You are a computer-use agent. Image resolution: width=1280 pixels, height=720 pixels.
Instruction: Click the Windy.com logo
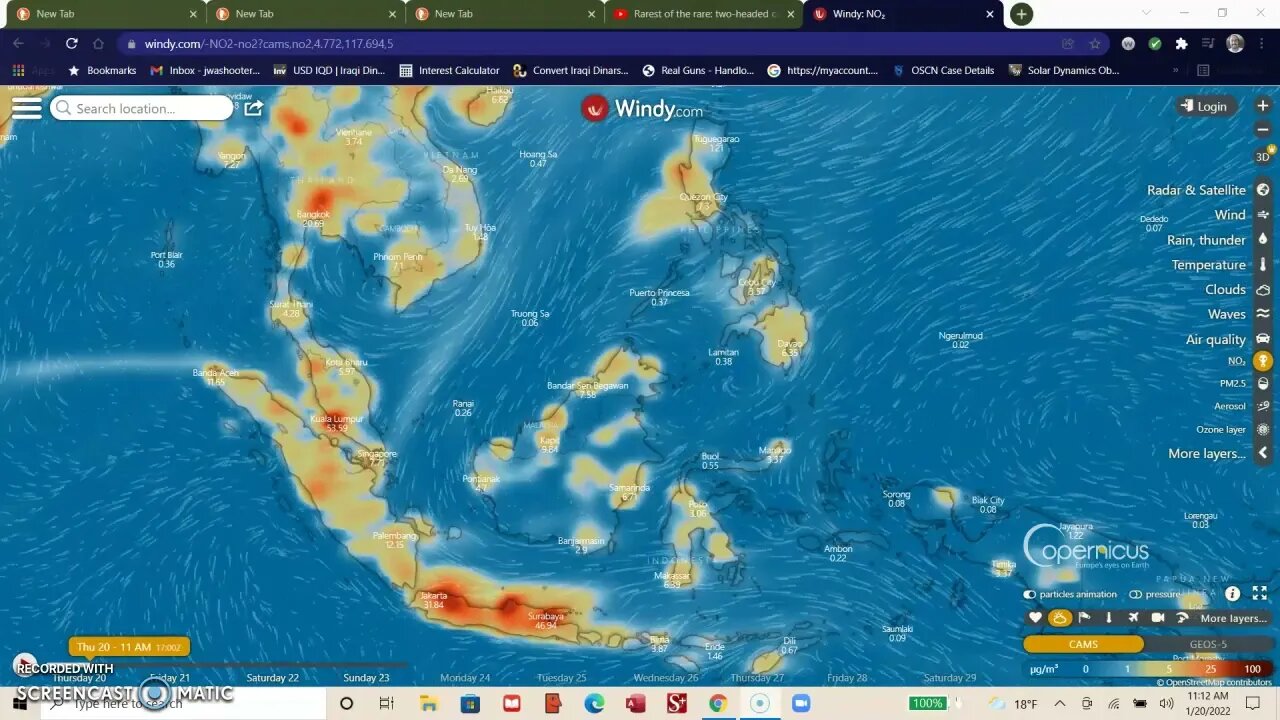(641, 108)
